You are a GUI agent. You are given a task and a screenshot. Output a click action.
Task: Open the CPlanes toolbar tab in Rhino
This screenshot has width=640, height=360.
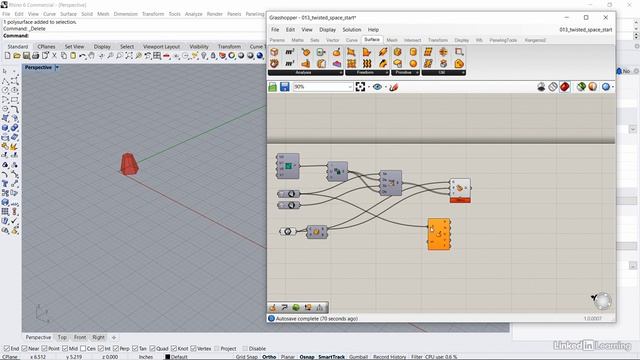pyautogui.click(x=46, y=47)
